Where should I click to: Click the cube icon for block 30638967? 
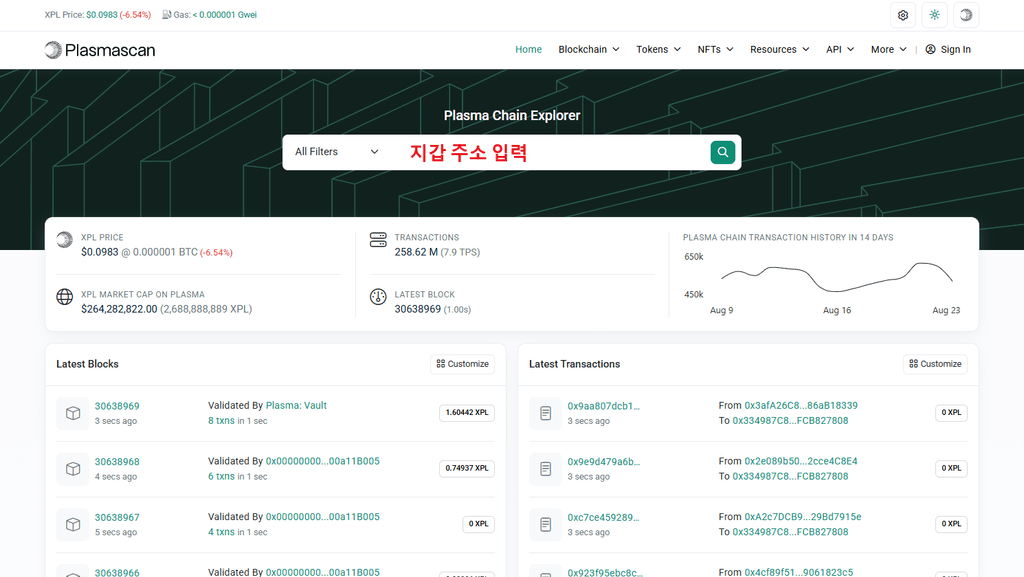click(x=73, y=524)
